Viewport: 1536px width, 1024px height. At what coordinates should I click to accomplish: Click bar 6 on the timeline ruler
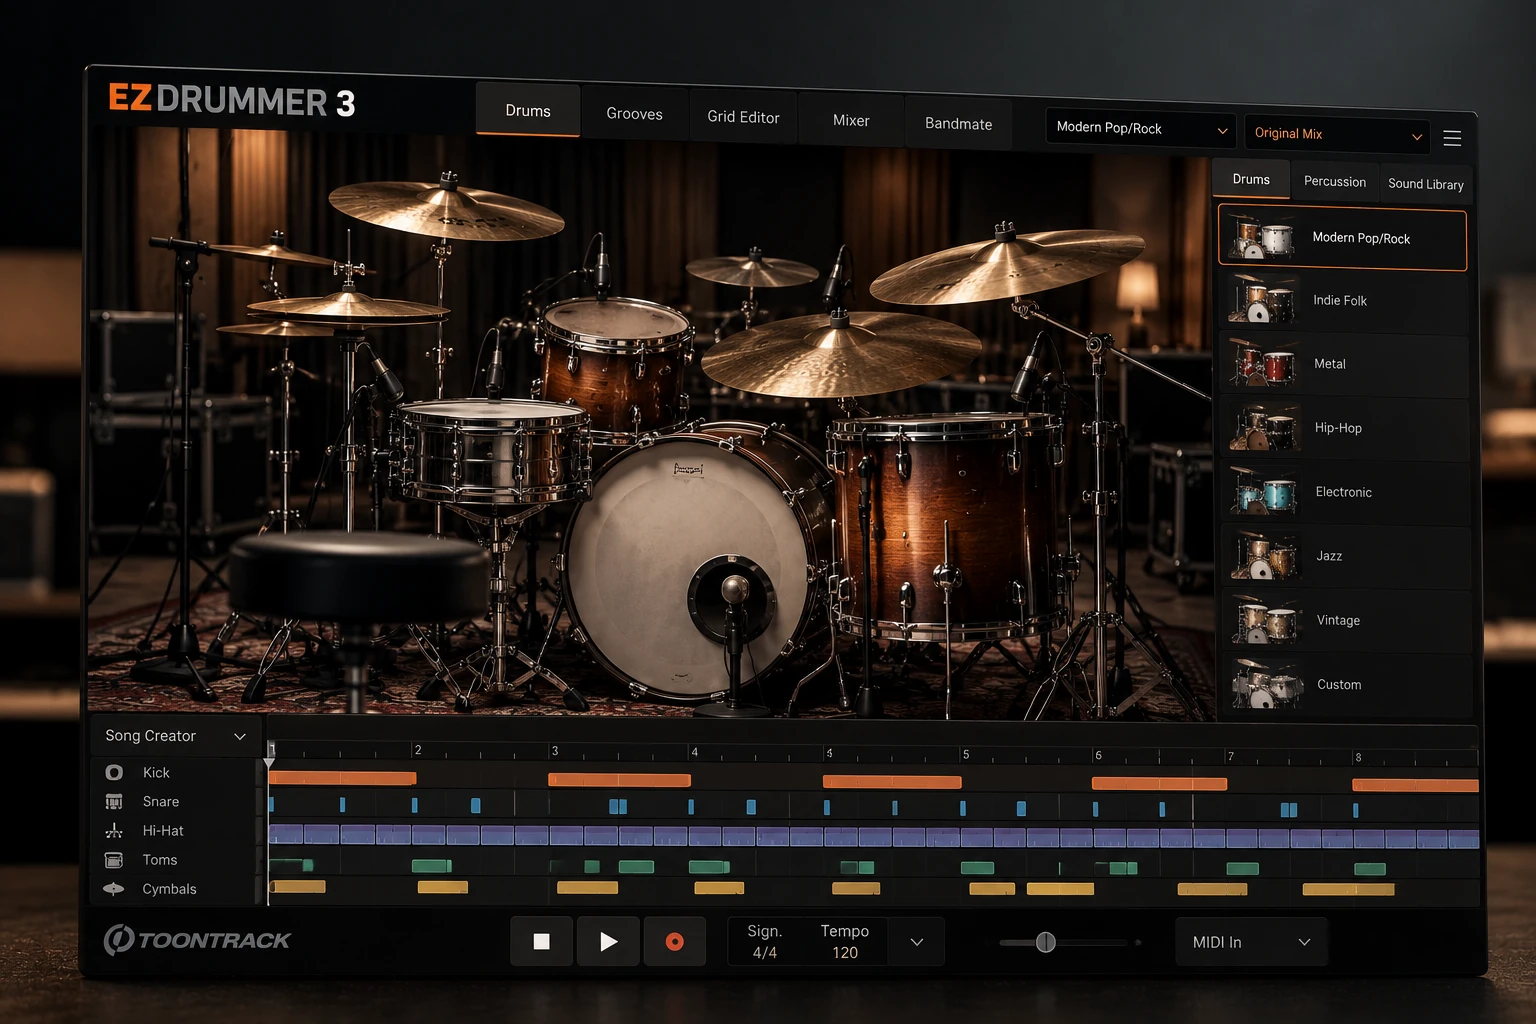click(1098, 755)
